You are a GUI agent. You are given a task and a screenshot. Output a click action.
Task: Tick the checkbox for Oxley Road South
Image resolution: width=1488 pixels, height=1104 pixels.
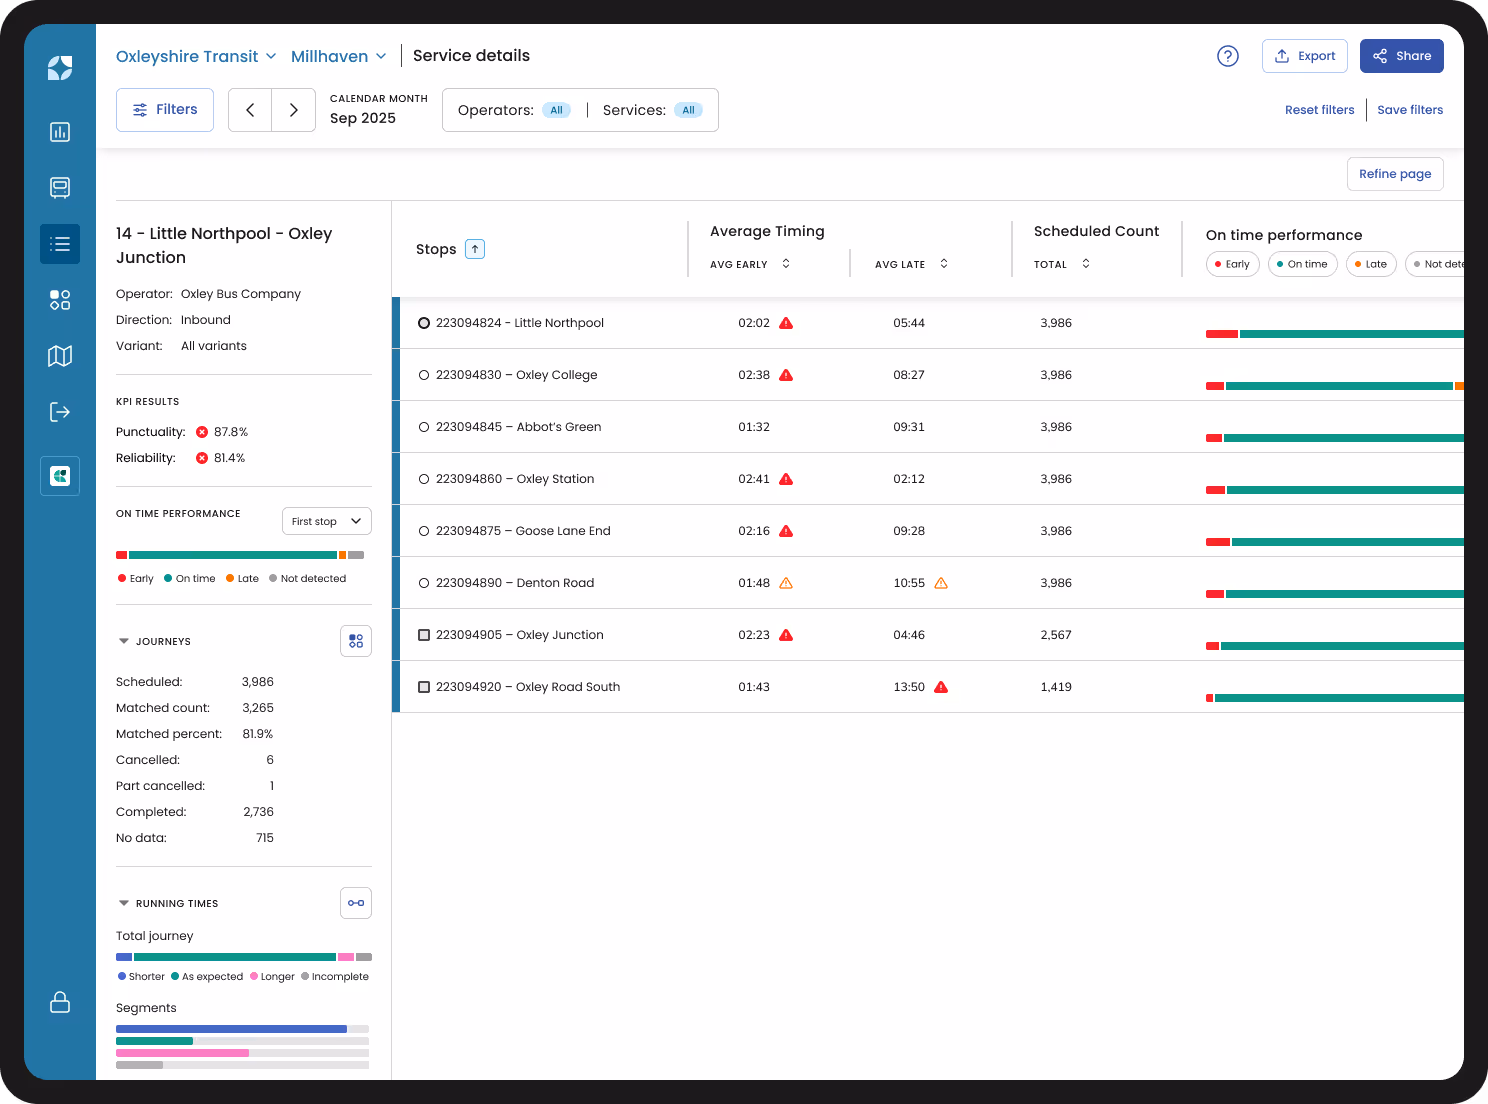click(x=424, y=687)
